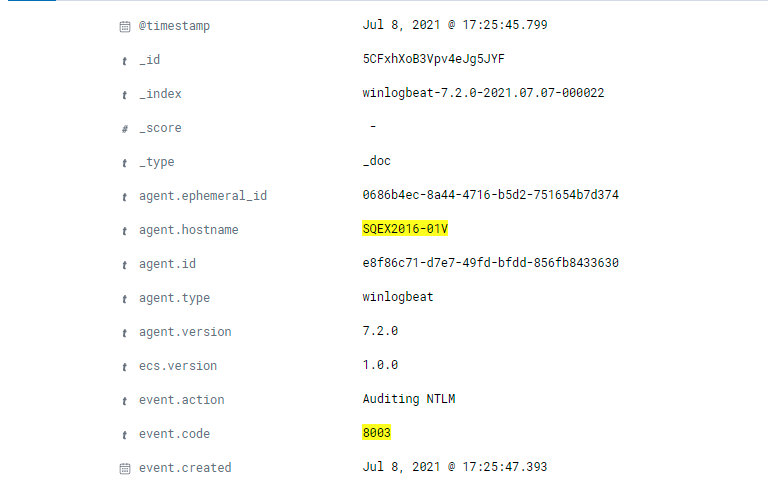
Task: Click the text type icon beside agent.version
Action: click(x=124, y=333)
